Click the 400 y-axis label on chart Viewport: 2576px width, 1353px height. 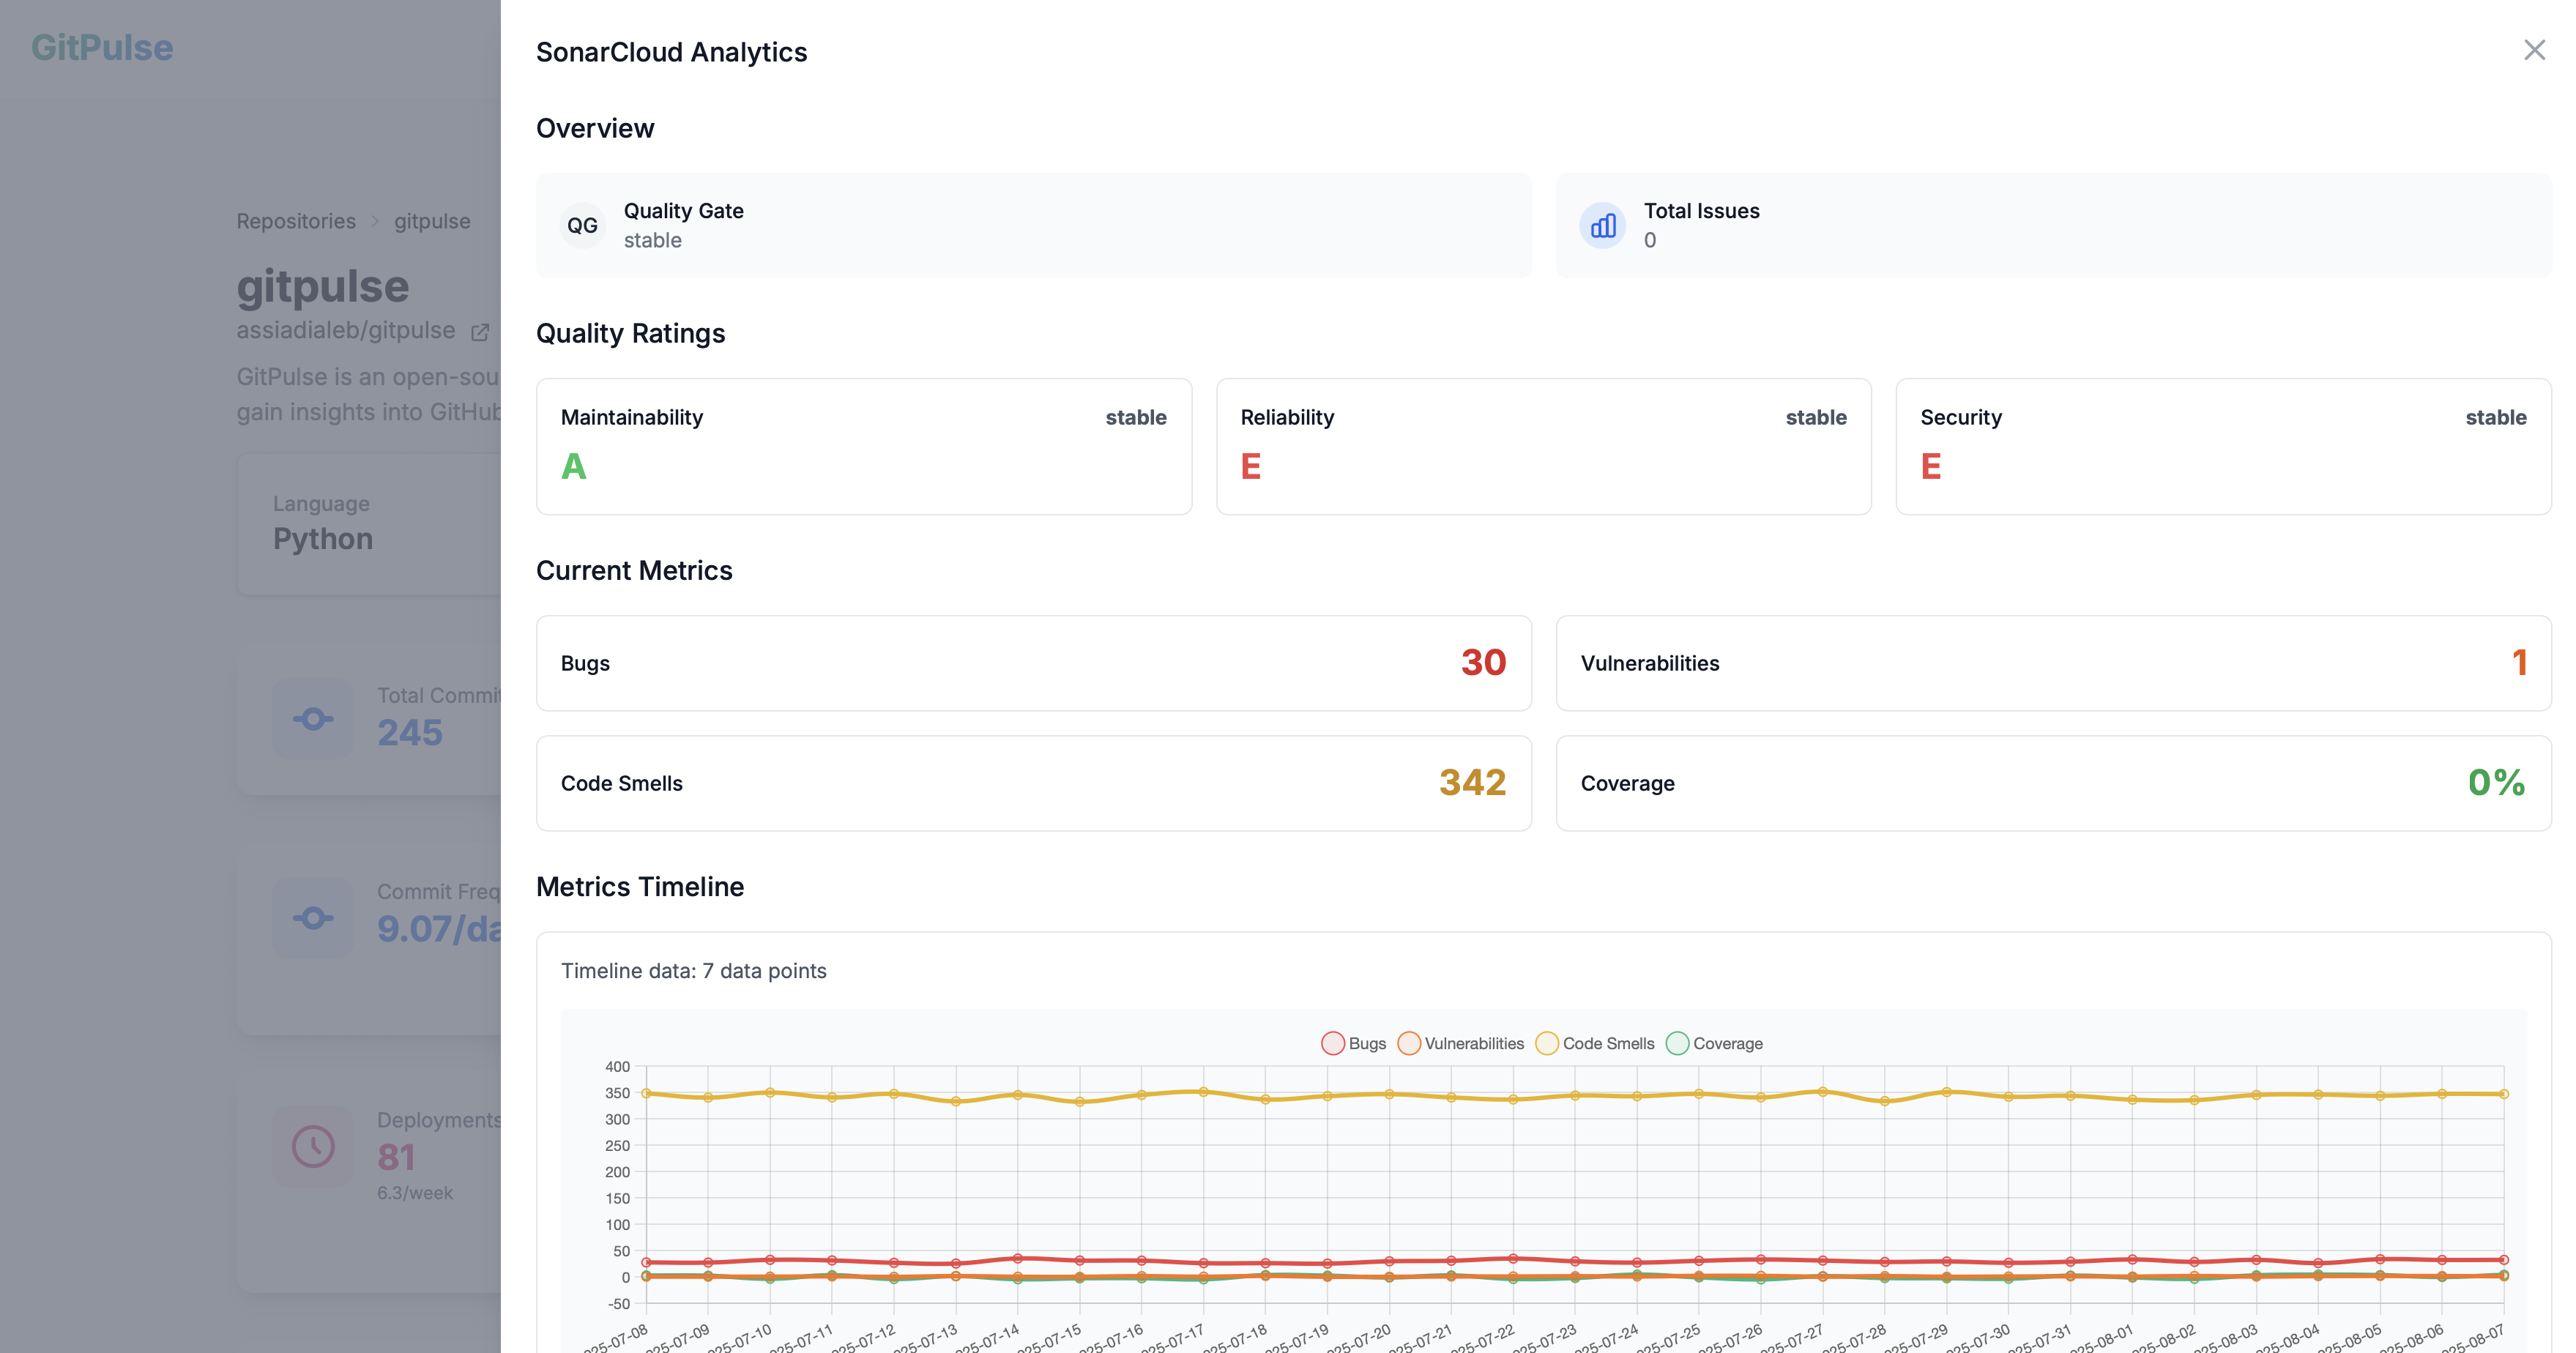click(x=617, y=1066)
